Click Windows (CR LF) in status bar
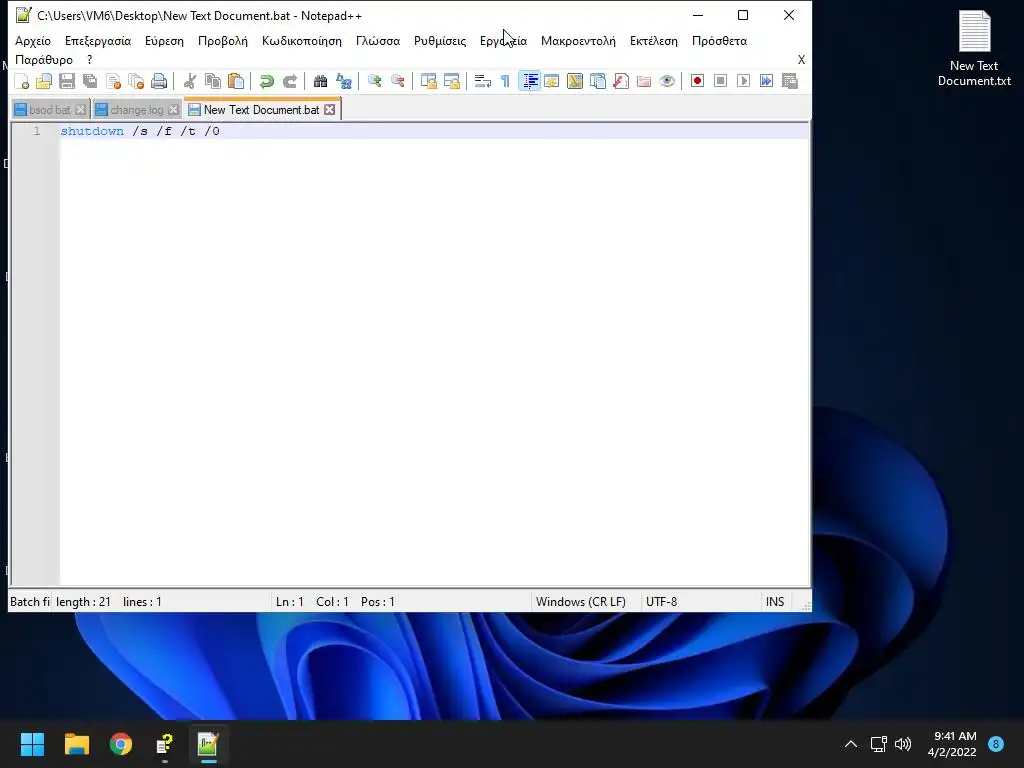1024x768 pixels. tap(581, 601)
